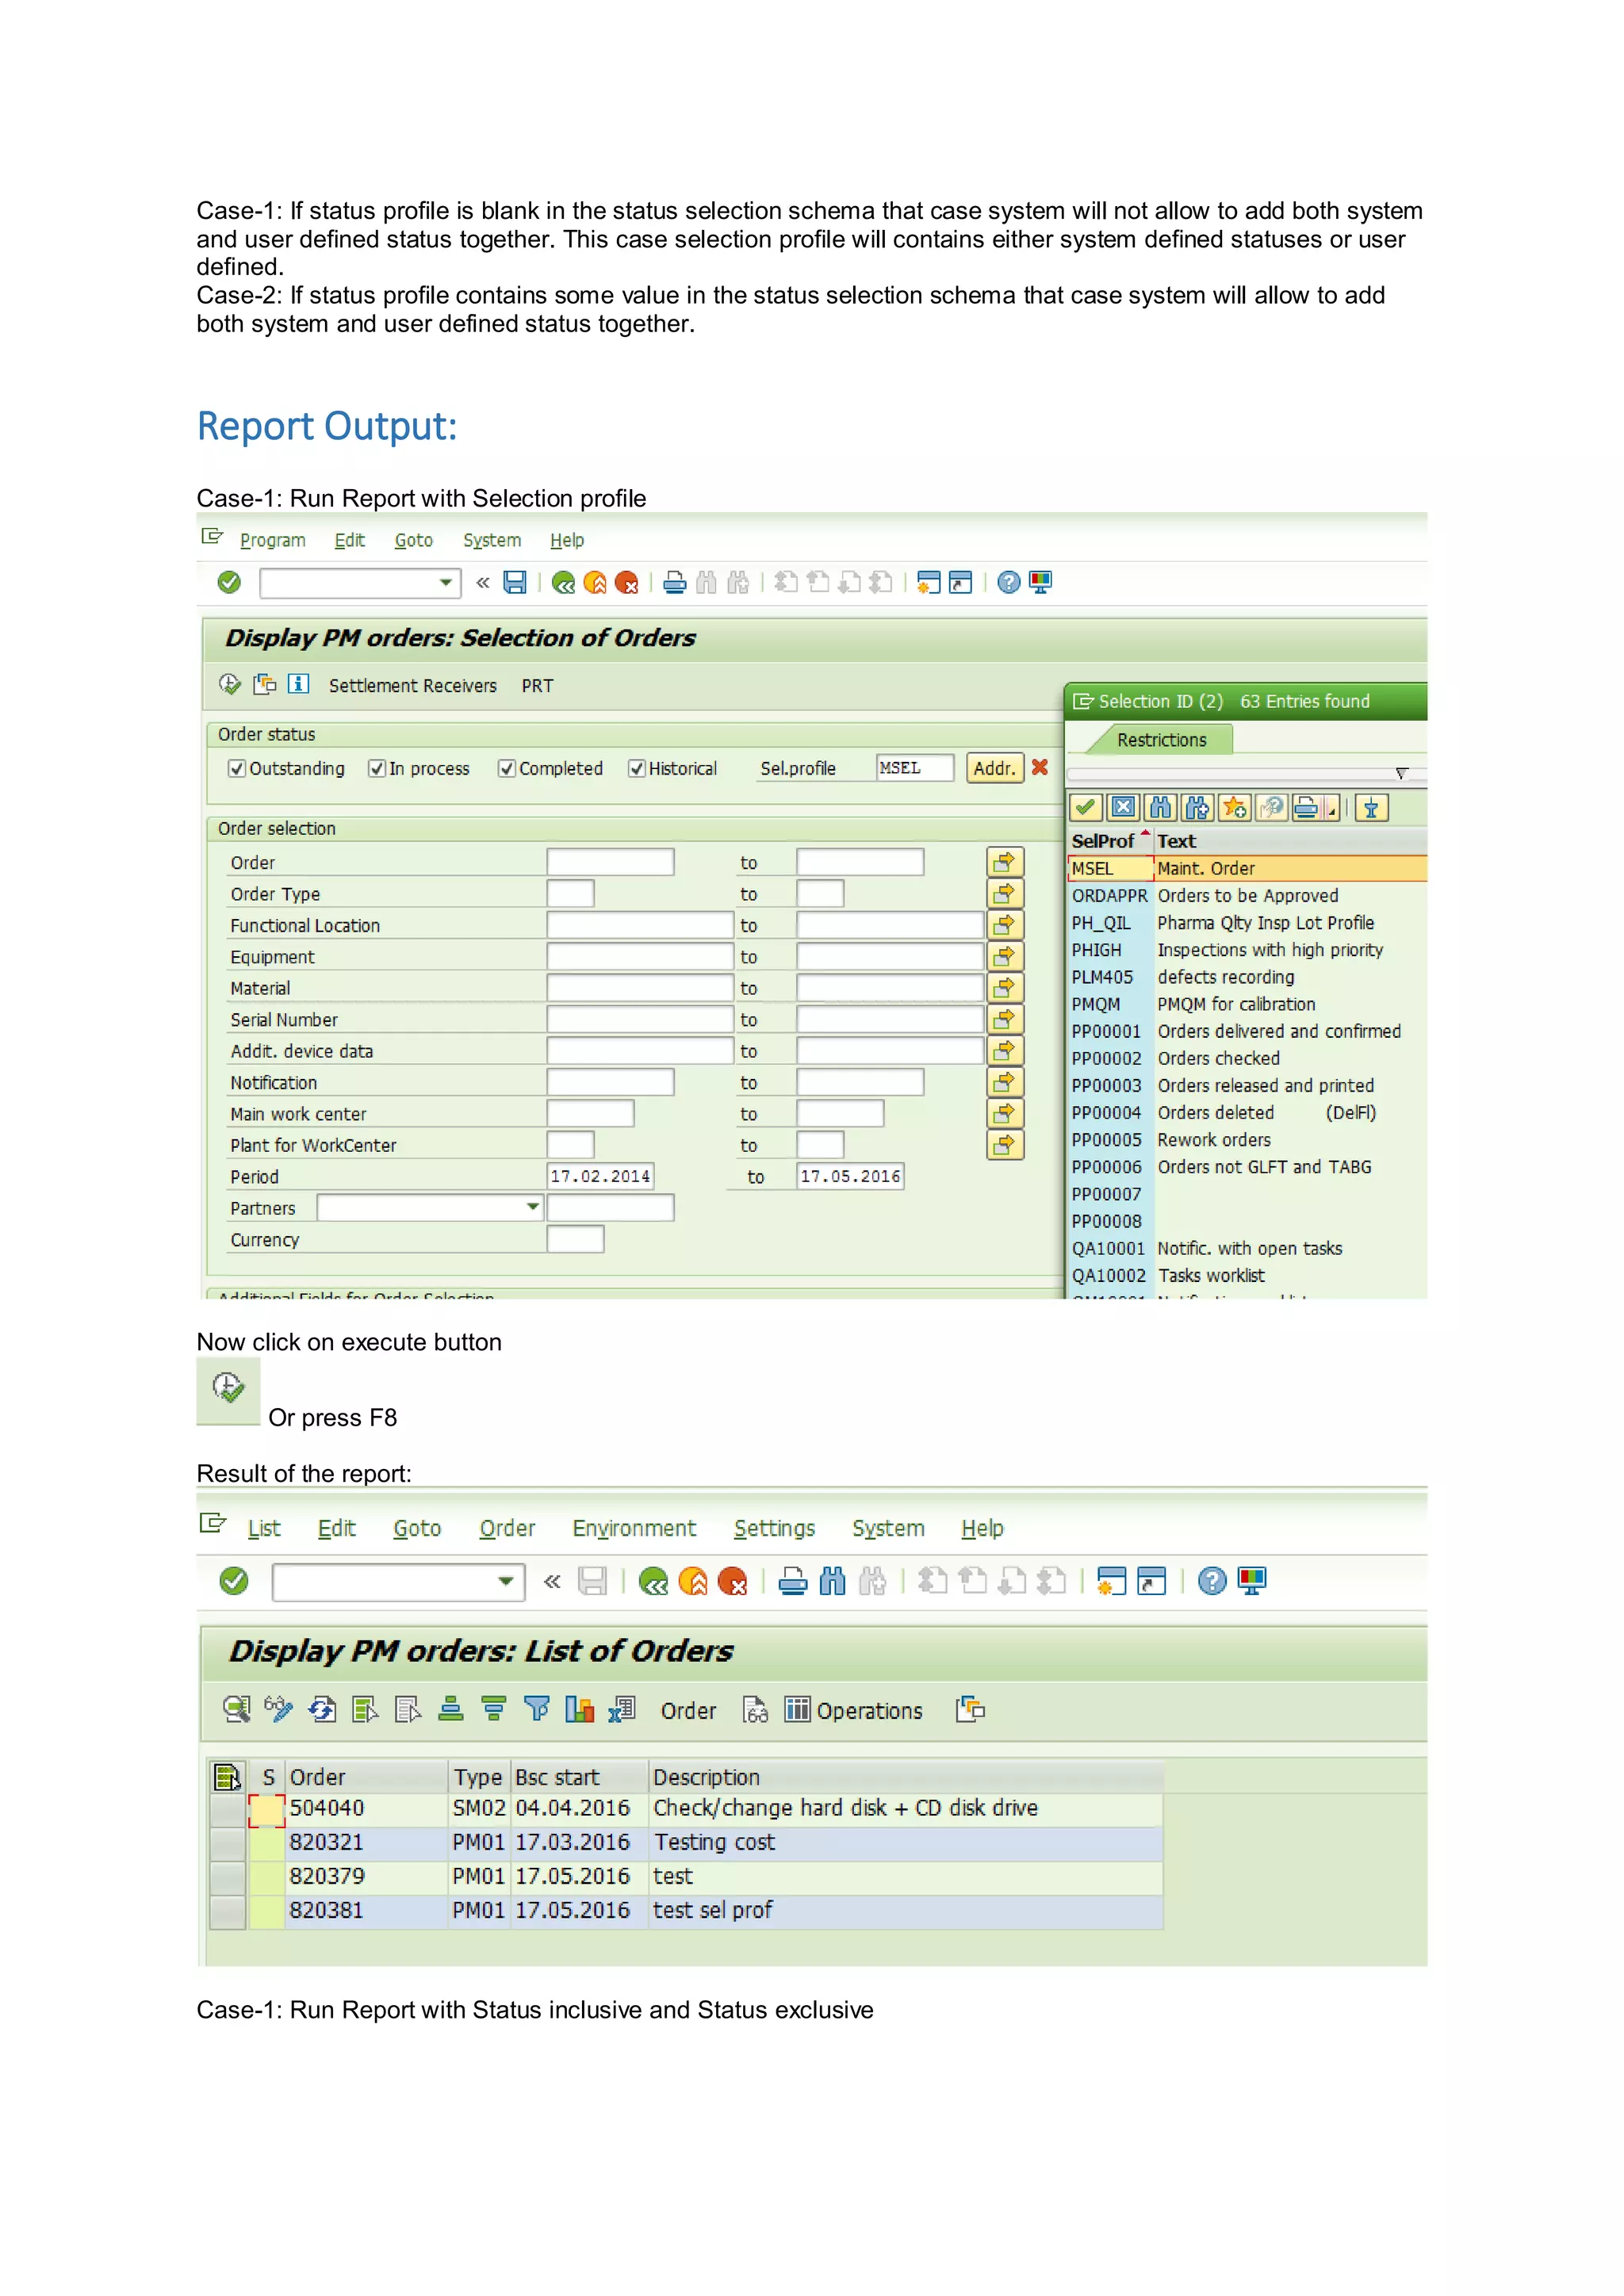Open multiple selection for Equipment field

click(1005, 956)
